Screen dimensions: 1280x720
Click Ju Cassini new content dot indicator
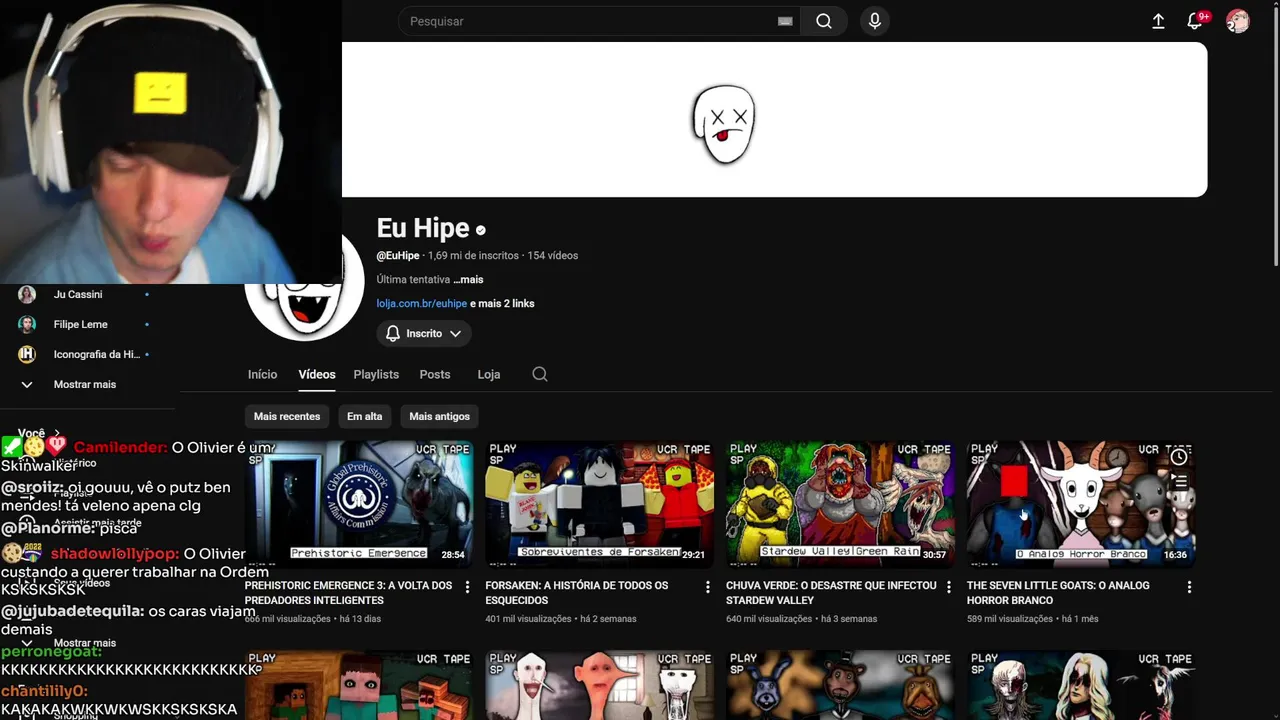147,294
